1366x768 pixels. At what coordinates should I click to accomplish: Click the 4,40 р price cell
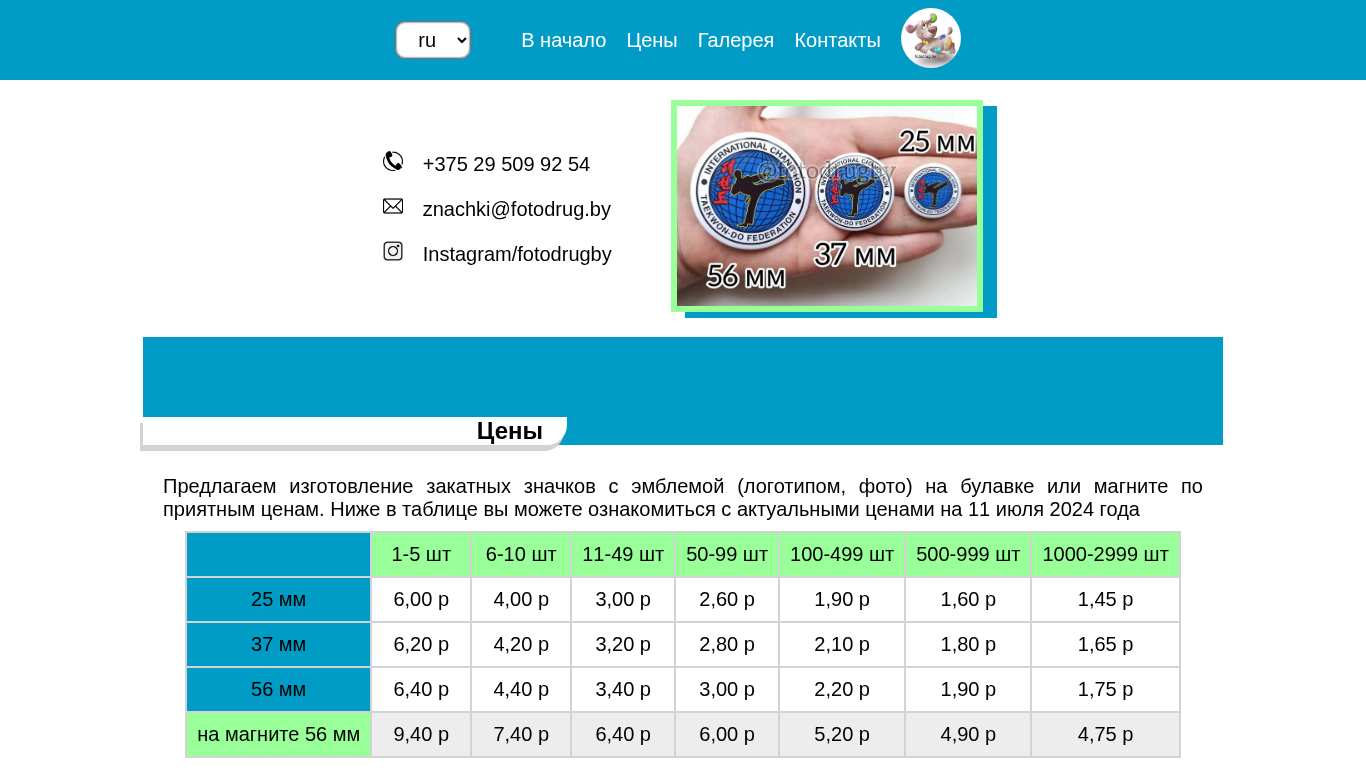(x=521, y=690)
